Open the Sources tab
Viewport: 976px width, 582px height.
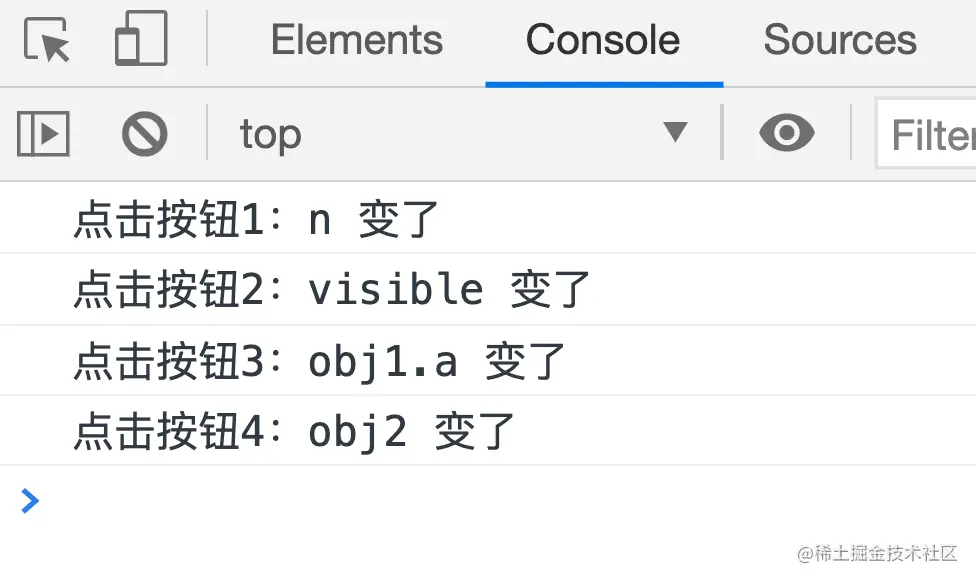pos(840,40)
